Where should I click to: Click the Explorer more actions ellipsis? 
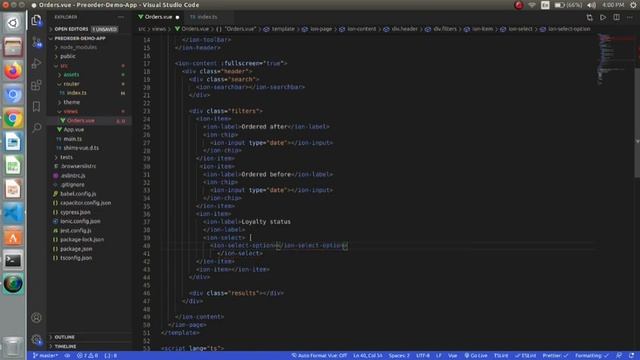click(x=121, y=17)
